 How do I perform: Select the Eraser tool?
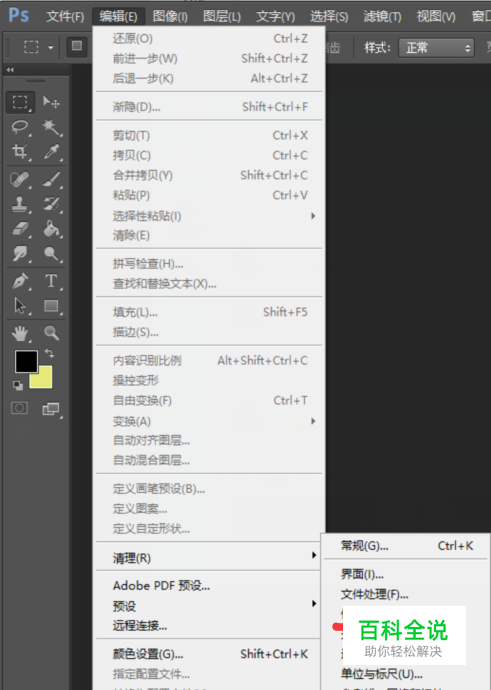pyautogui.click(x=20, y=229)
